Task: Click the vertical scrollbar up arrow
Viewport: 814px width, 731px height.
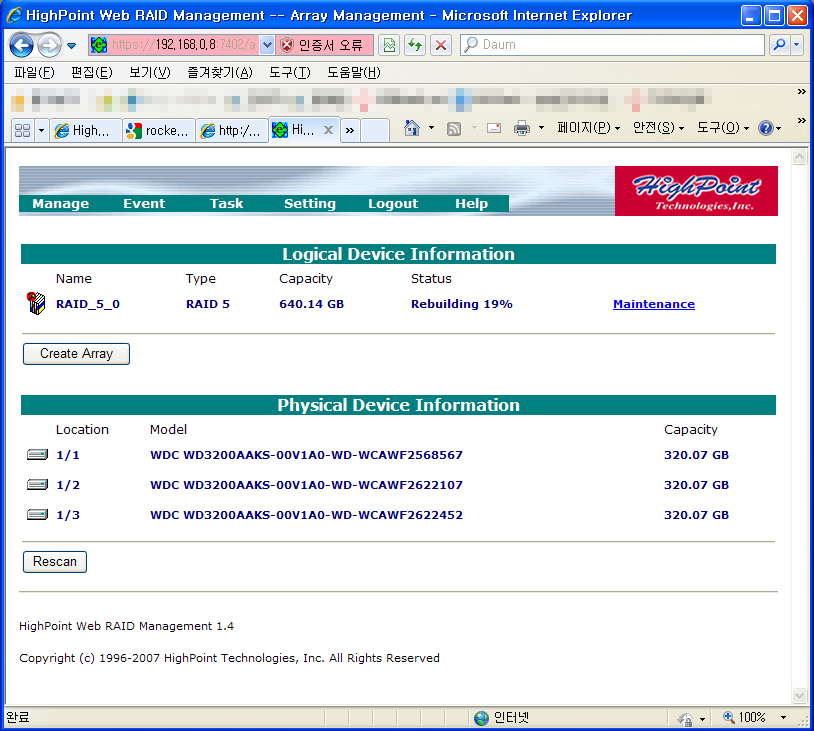Action: click(x=799, y=156)
